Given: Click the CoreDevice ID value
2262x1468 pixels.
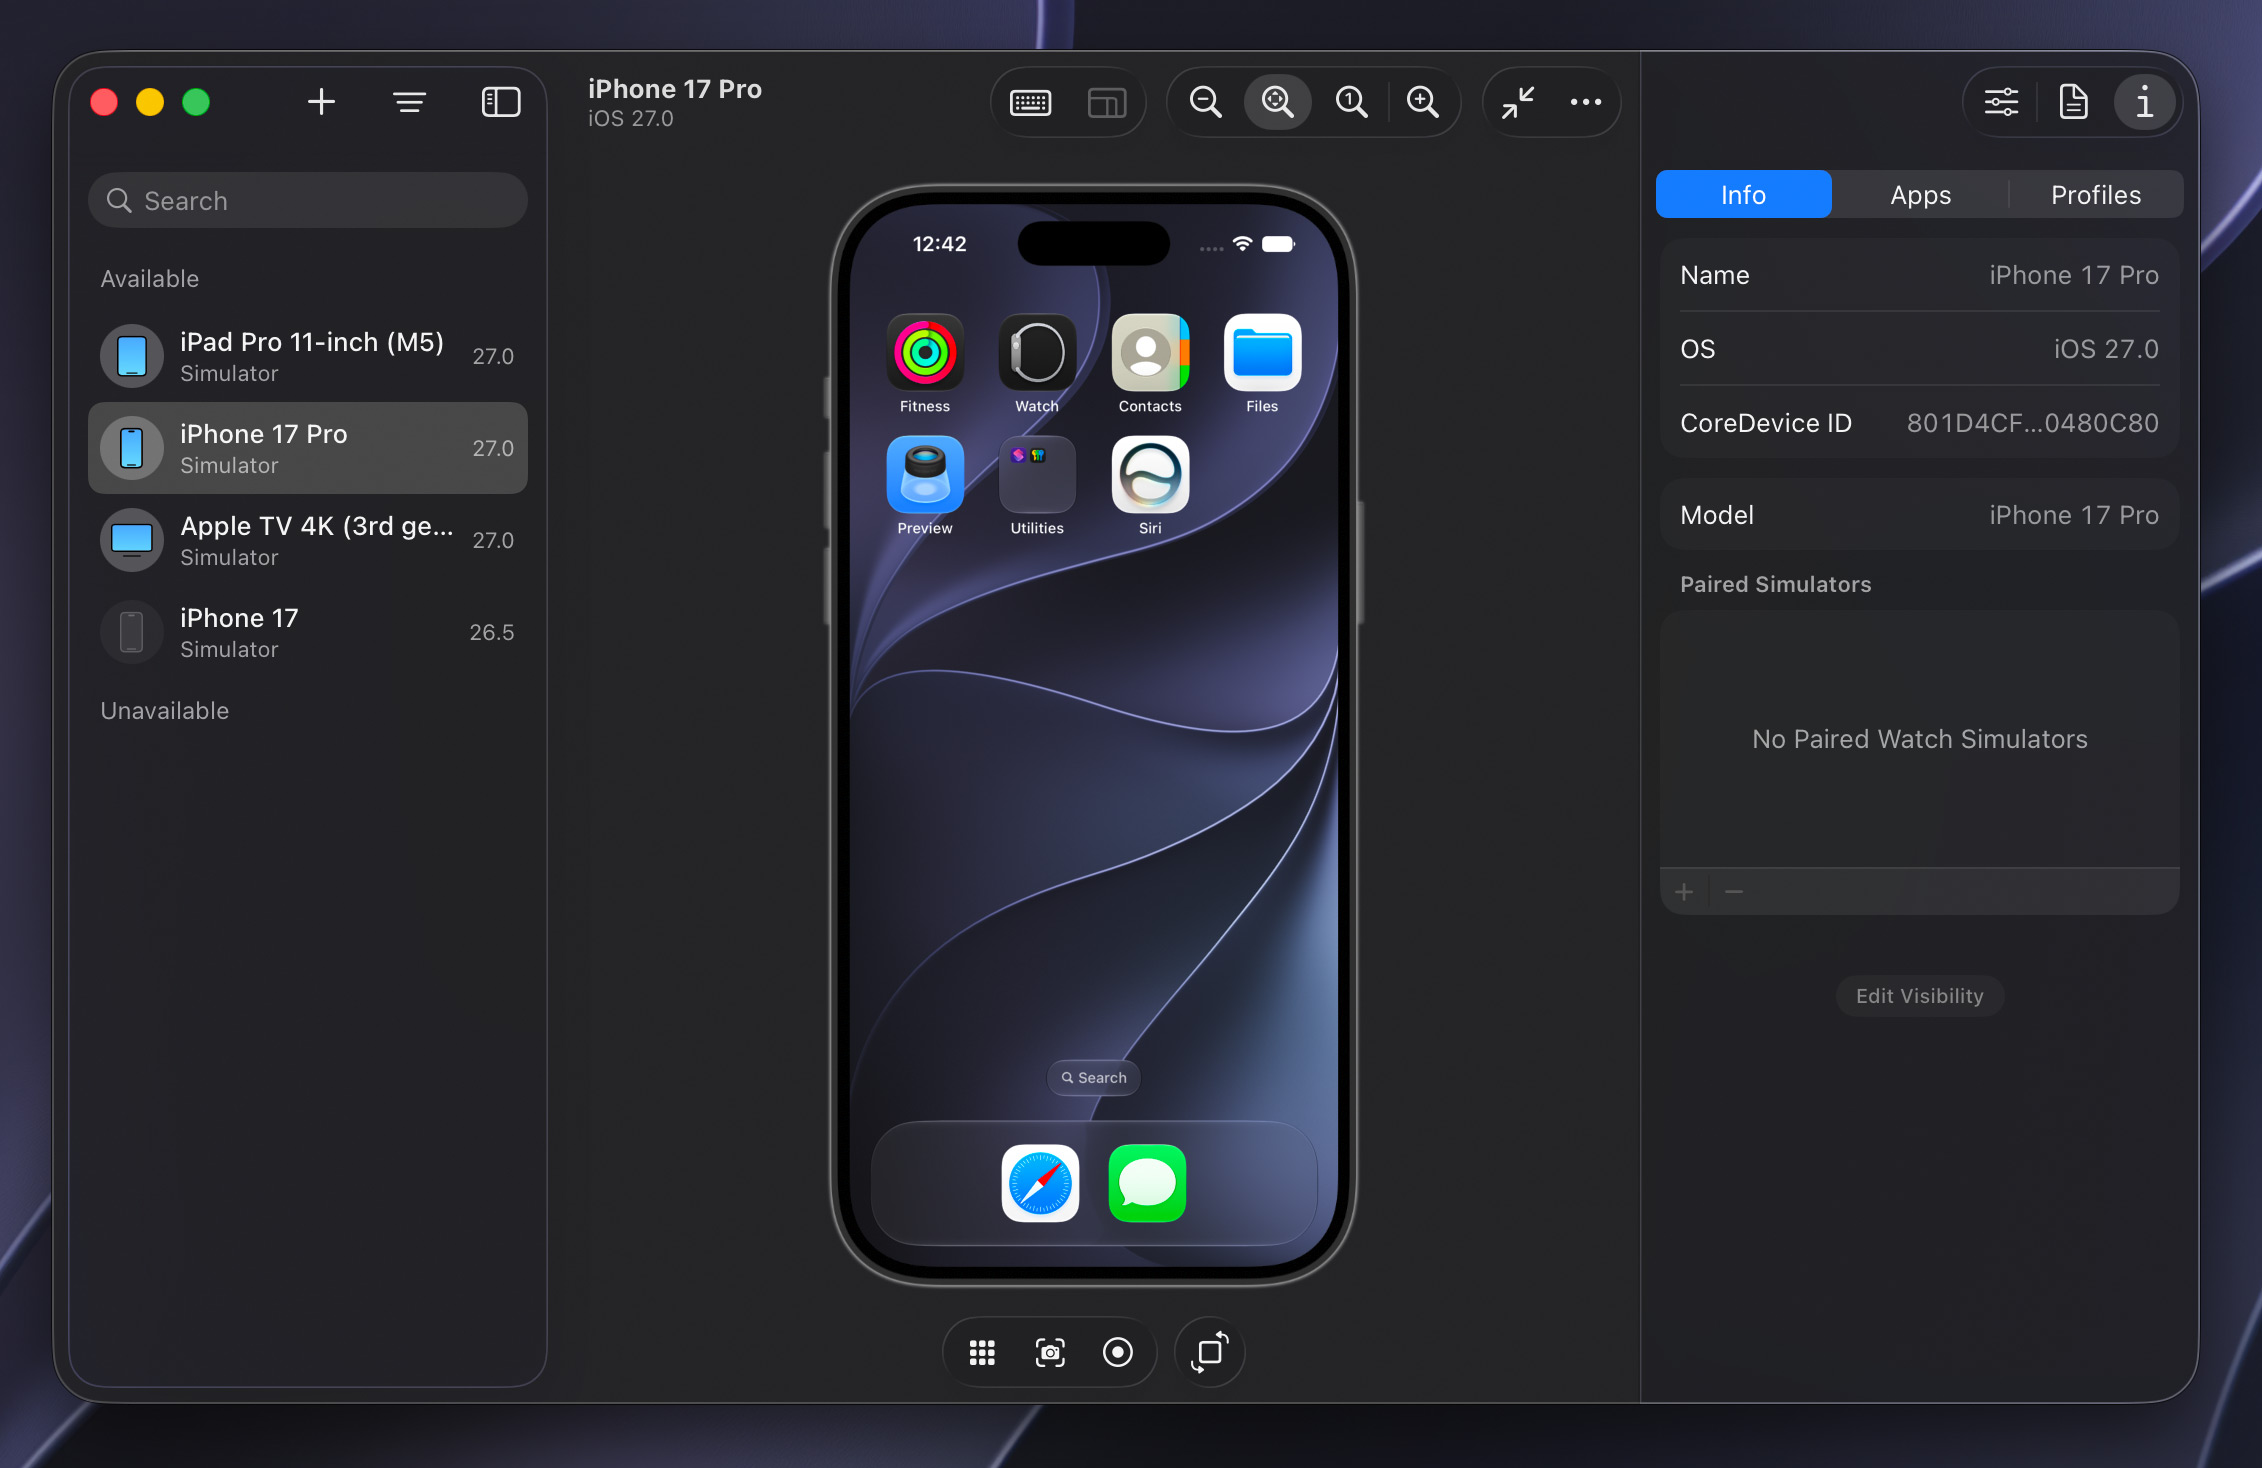Looking at the screenshot, I should (x=2032, y=423).
